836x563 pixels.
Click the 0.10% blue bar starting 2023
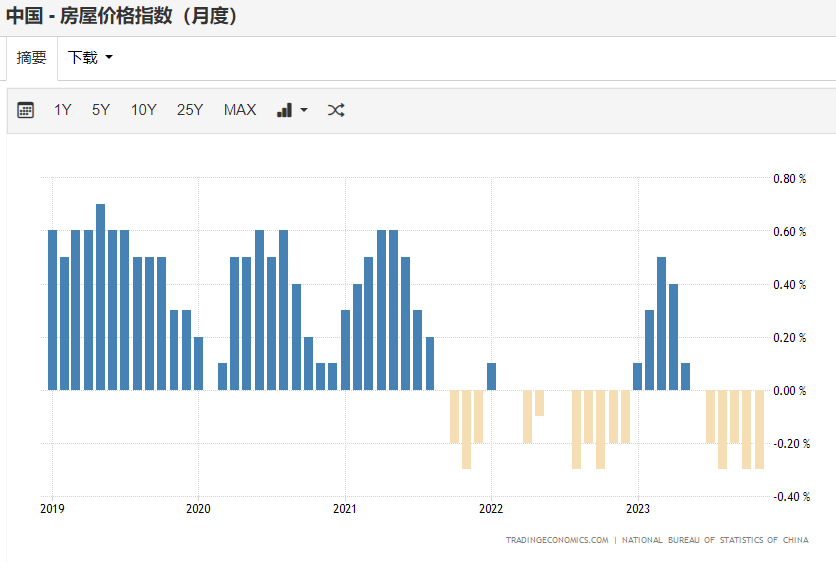point(637,376)
